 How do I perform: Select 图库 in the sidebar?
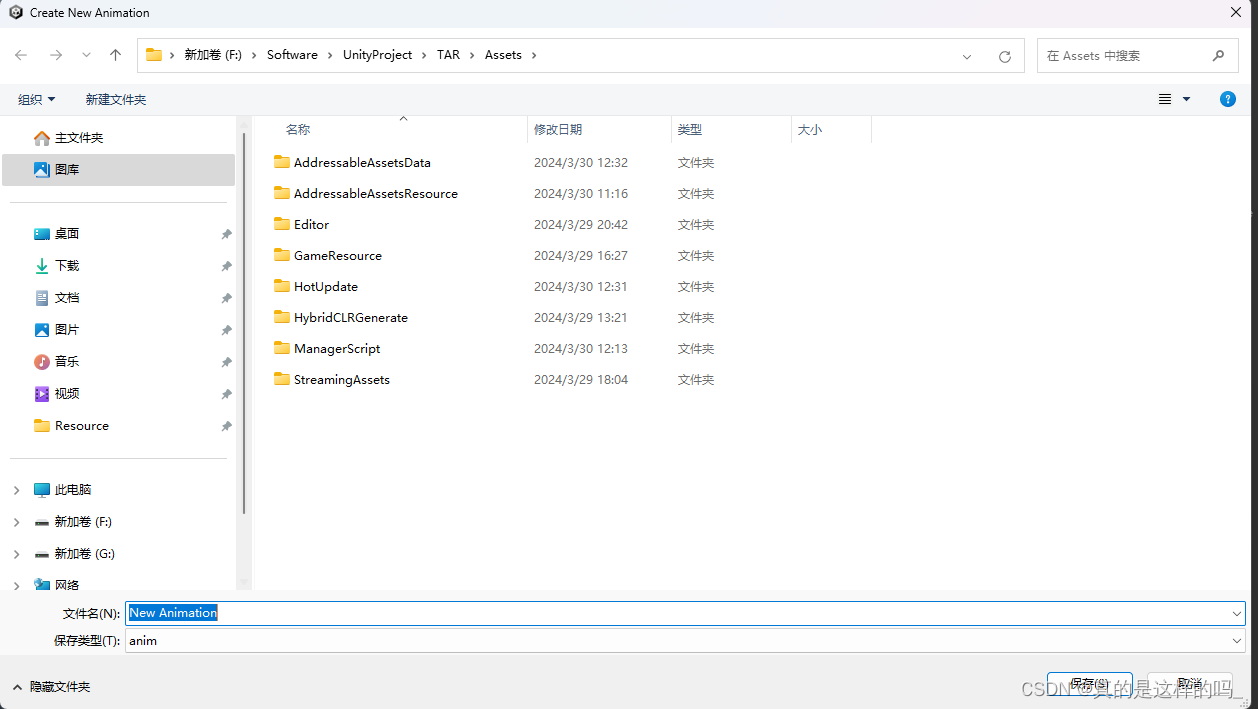point(118,170)
